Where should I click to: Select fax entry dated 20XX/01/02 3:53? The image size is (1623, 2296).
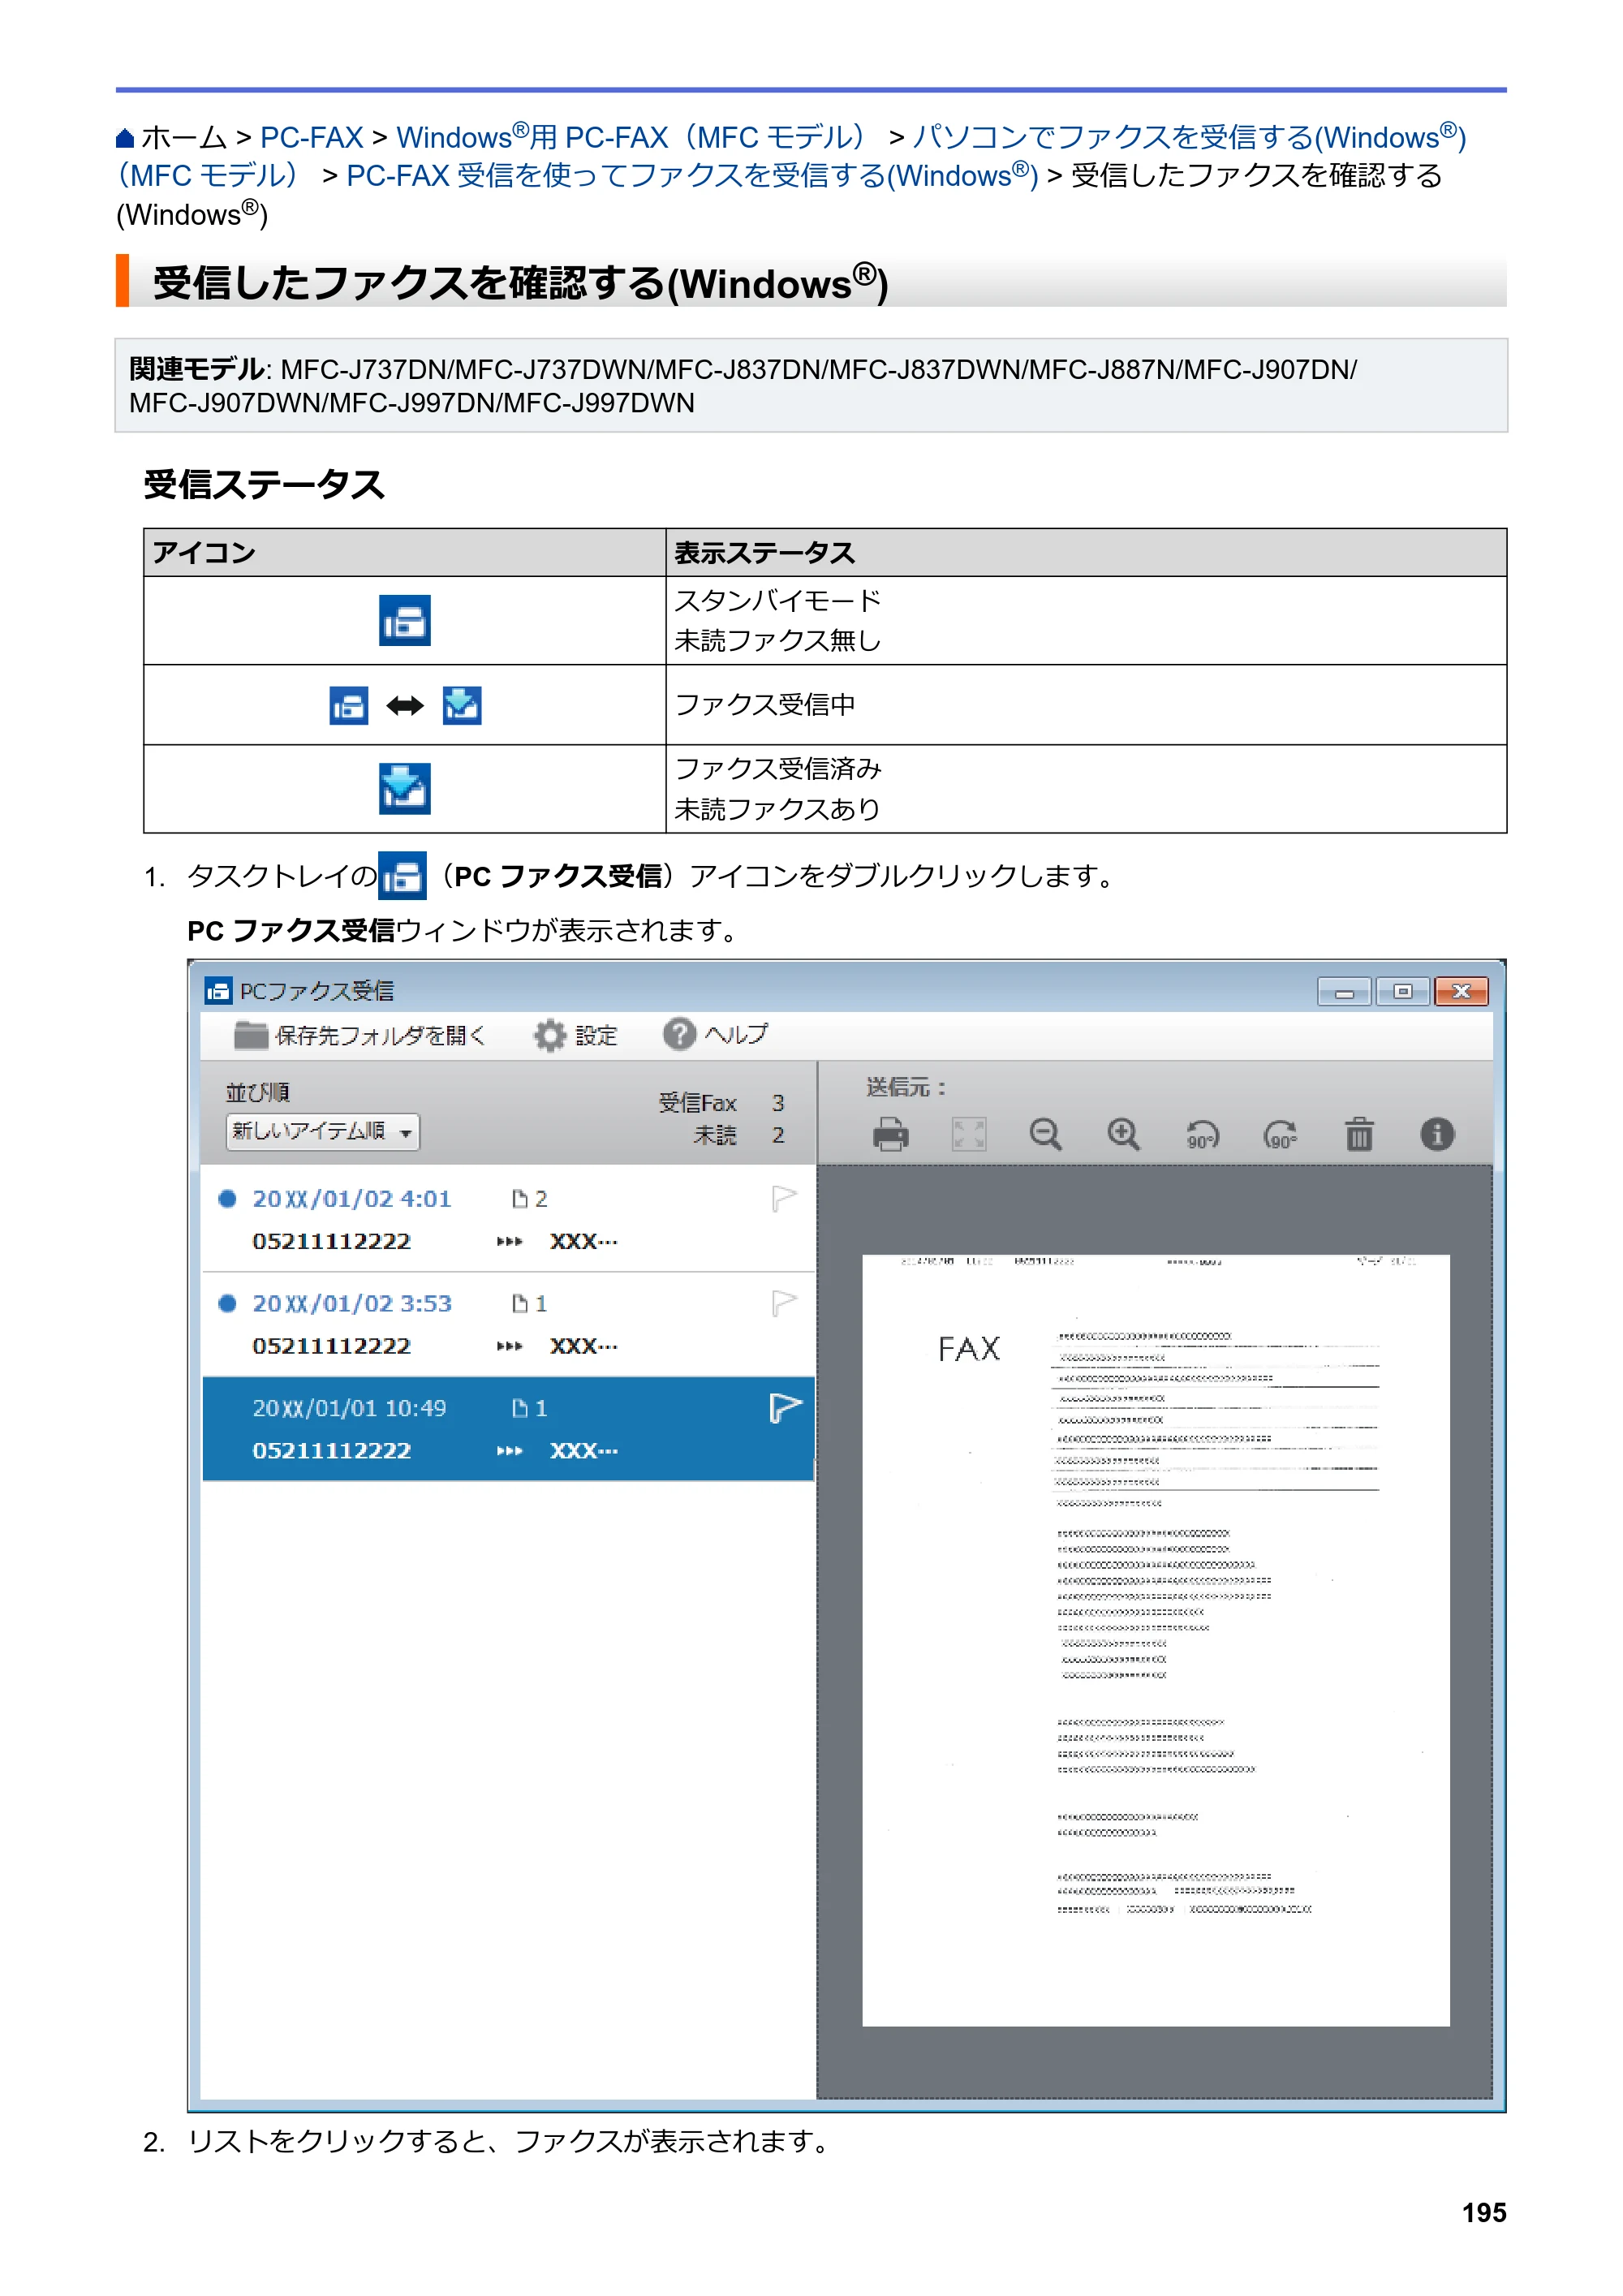(508, 1324)
